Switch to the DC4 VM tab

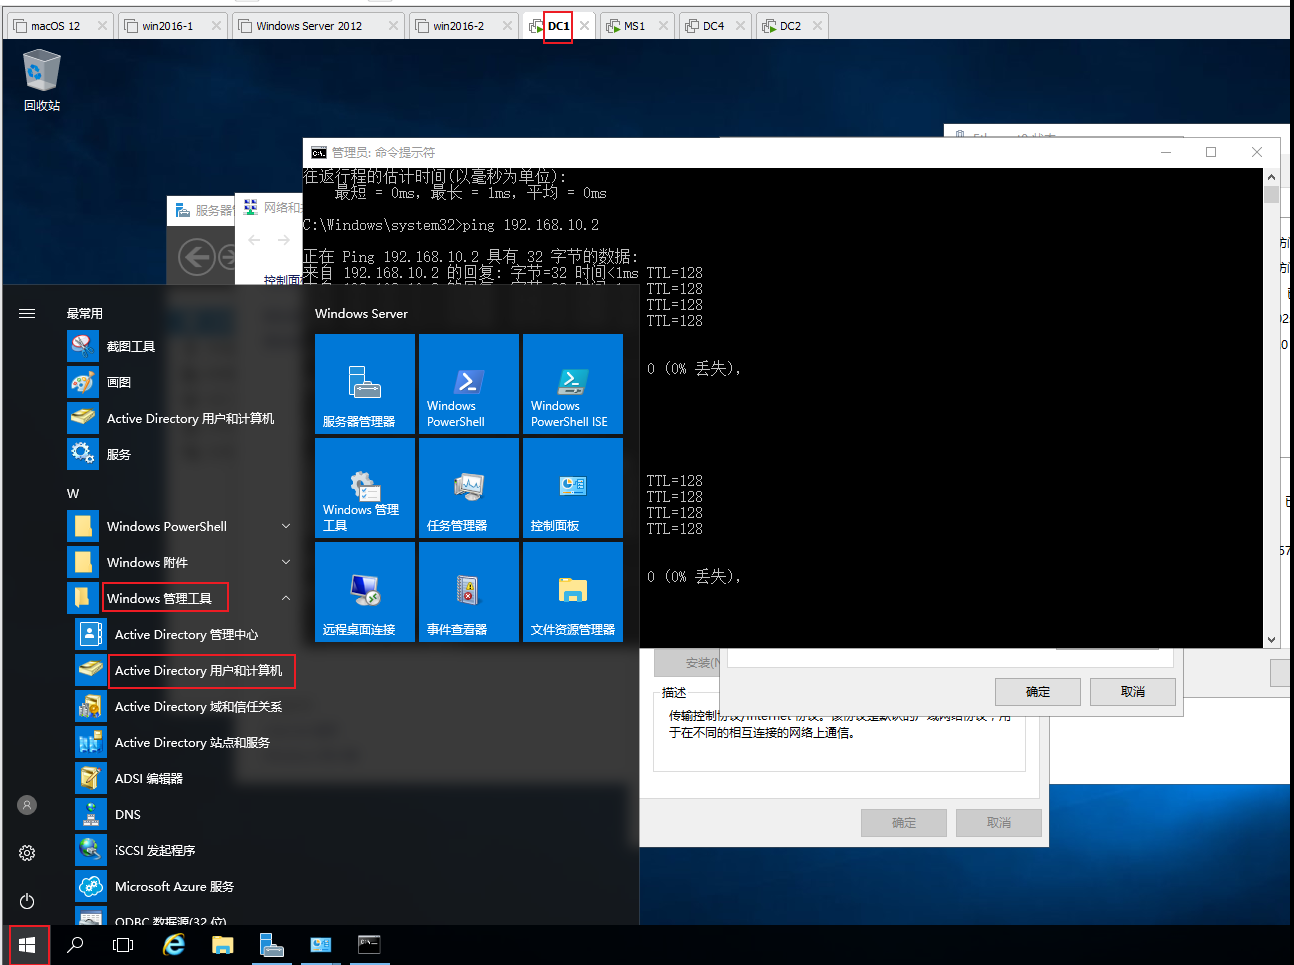(x=713, y=26)
